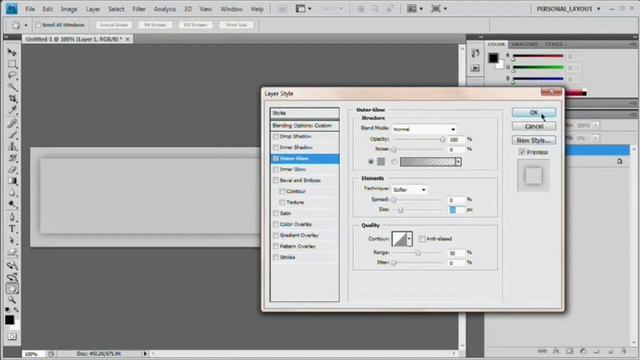This screenshot has width=640, height=360.
Task: Open the Screen Mode icon menu
Action: click(x=439, y=9)
